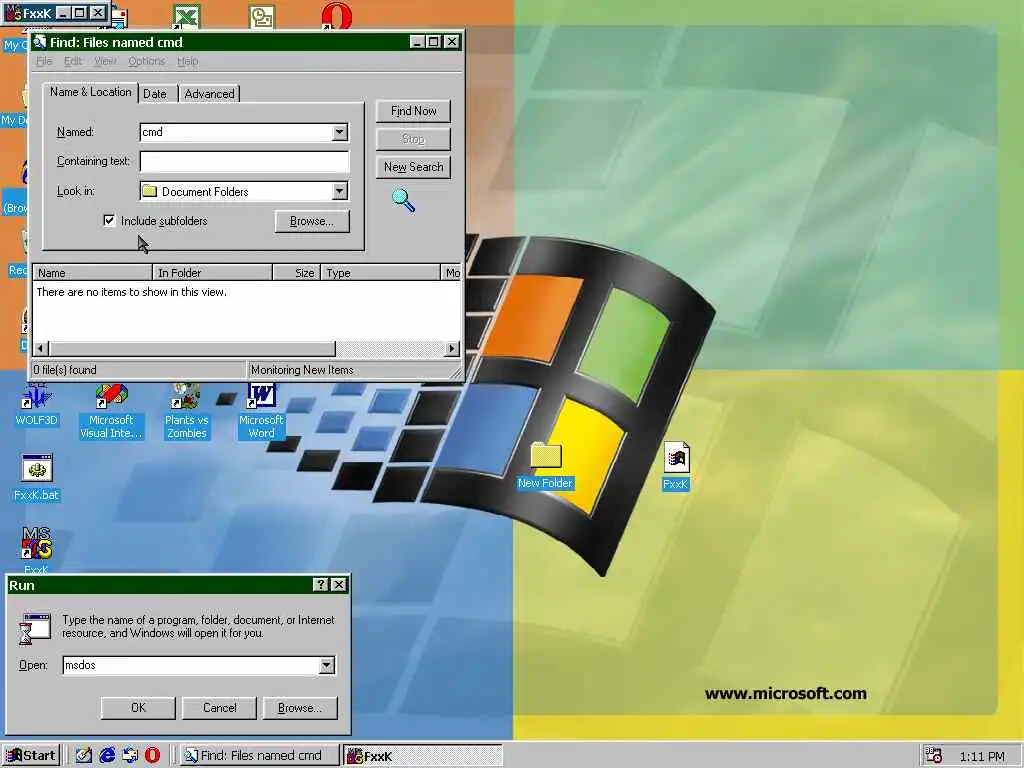
Task: Select the New Folder icon on desktop
Action: point(545,465)
